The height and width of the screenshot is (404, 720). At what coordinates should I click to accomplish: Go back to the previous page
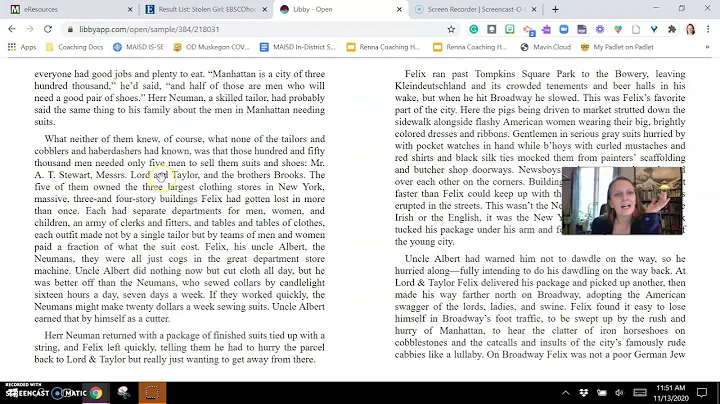12,29
